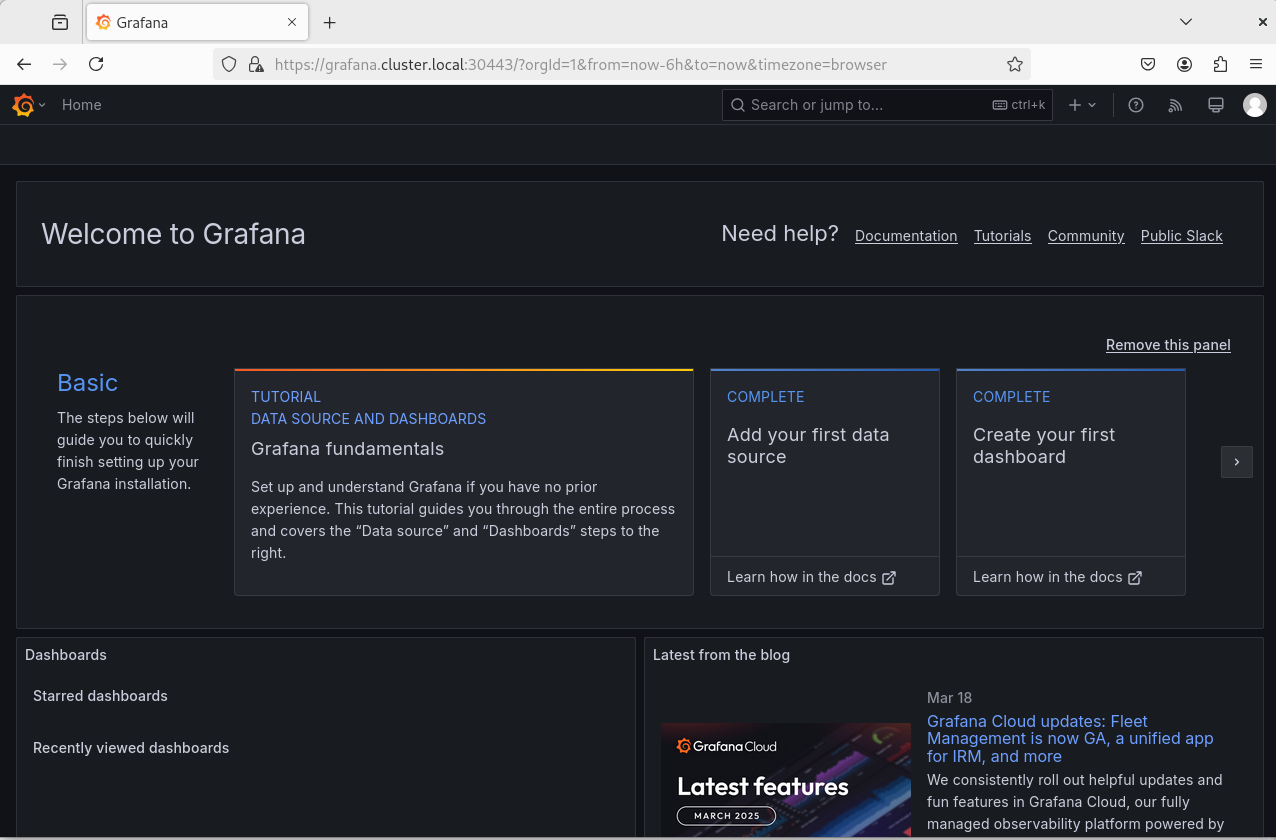
Task: Expand the plus 'new' dropdown
Action: (x=1082, y=105)
